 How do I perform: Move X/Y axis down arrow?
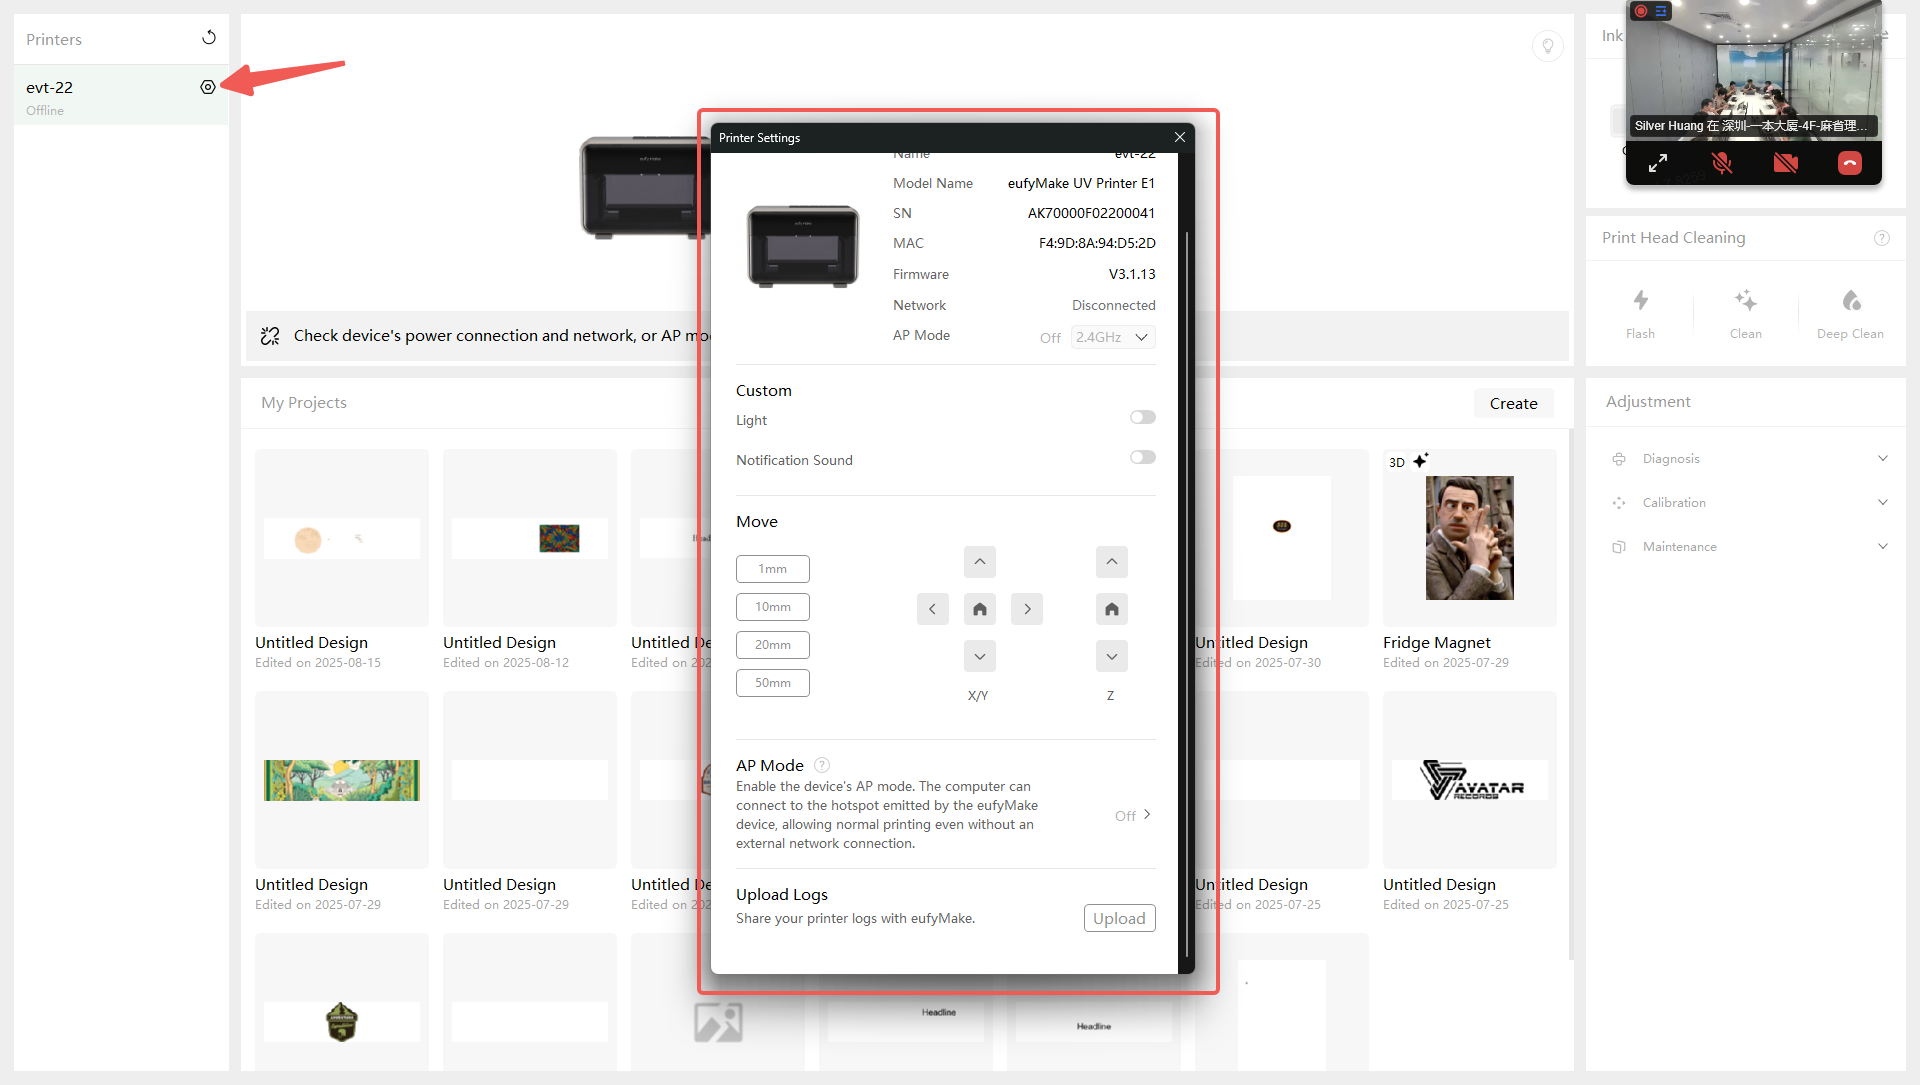pos(980,656)
